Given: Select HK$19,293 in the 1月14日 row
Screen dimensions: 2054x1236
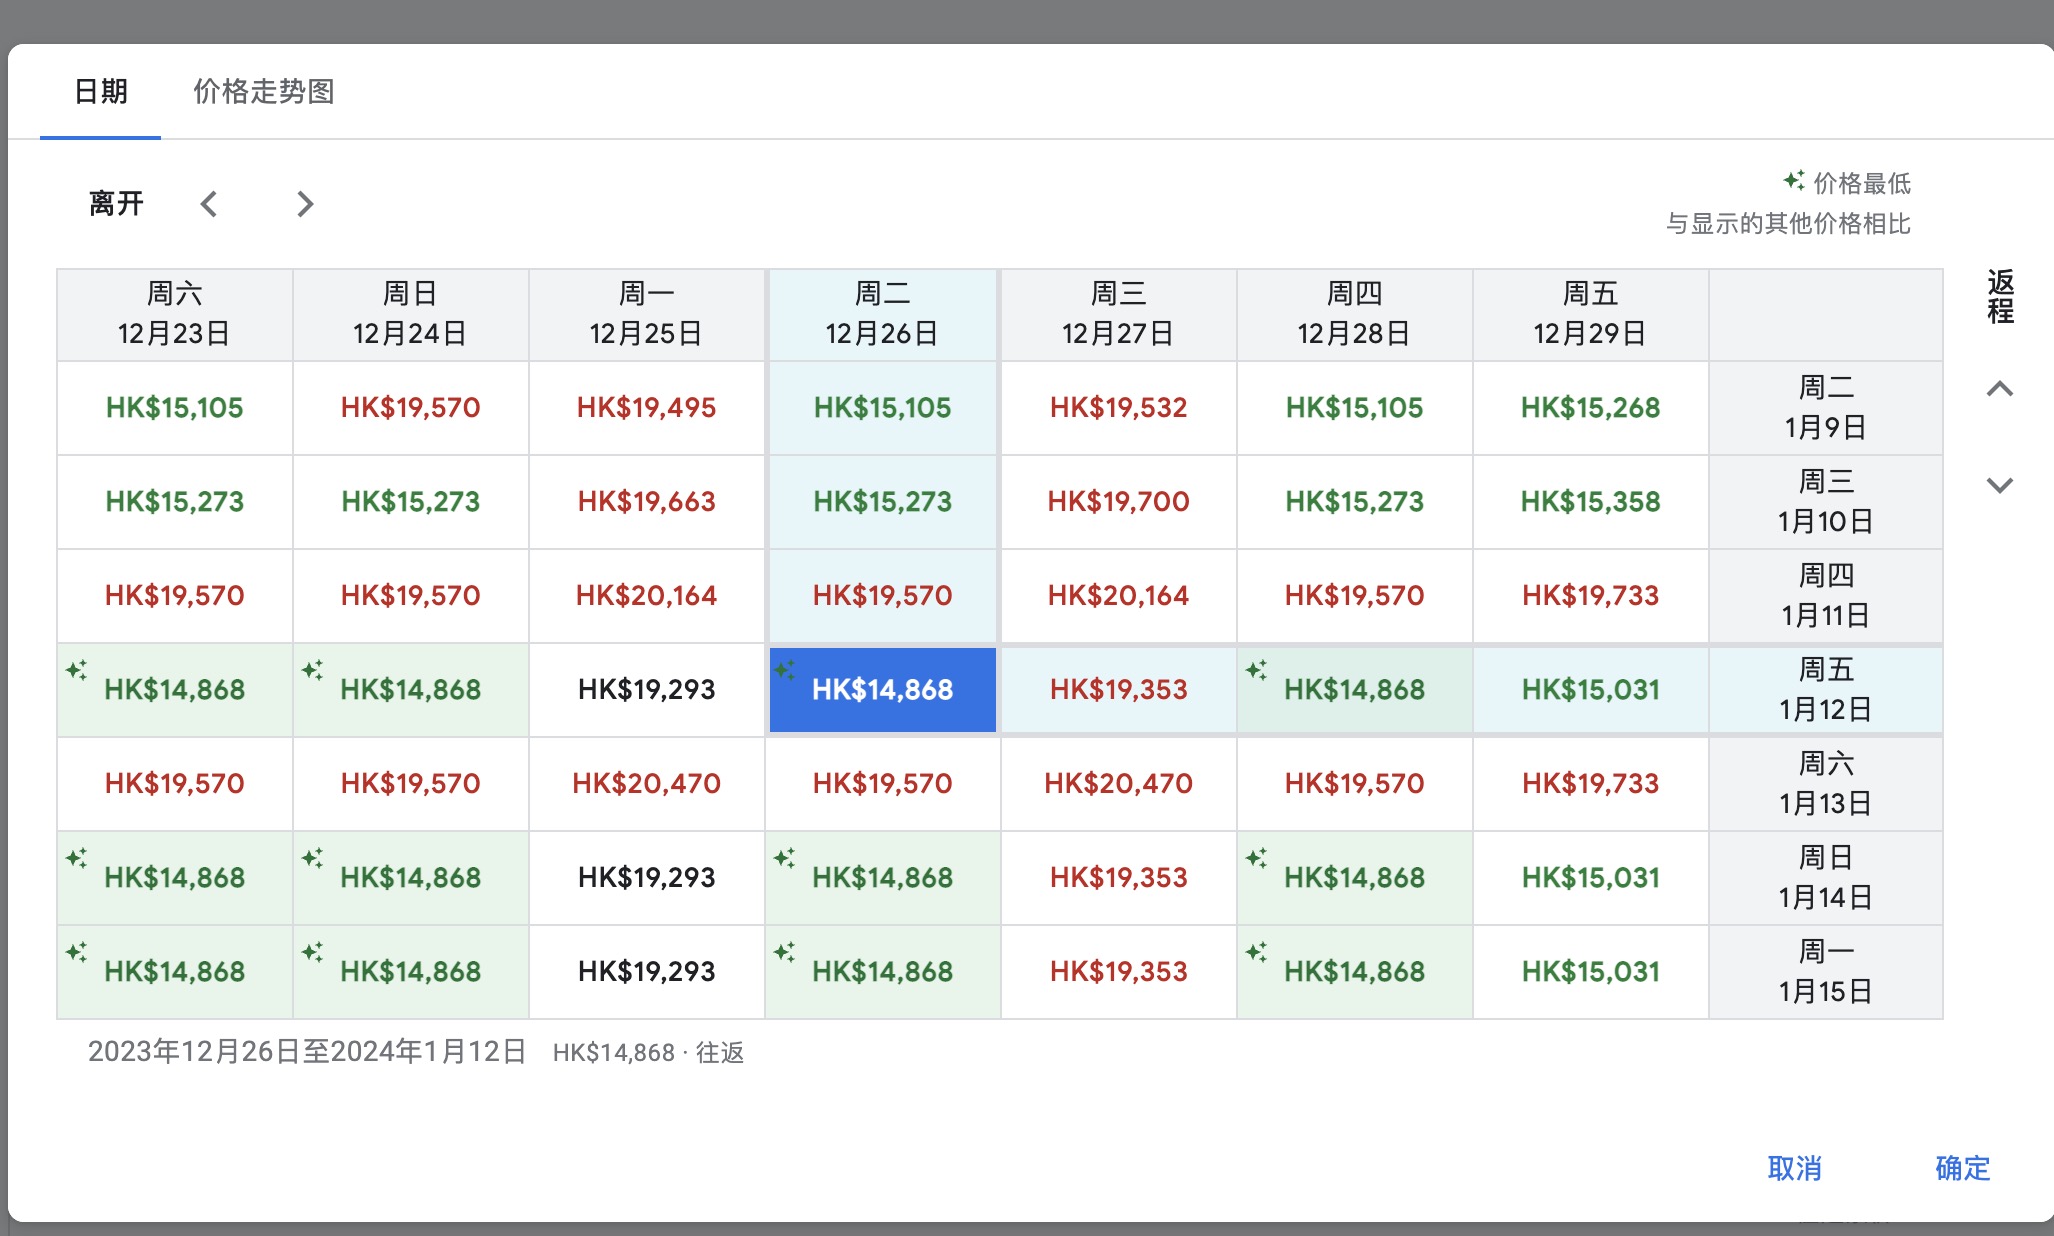Looking at the screenshot, I should tap(647, 878).
